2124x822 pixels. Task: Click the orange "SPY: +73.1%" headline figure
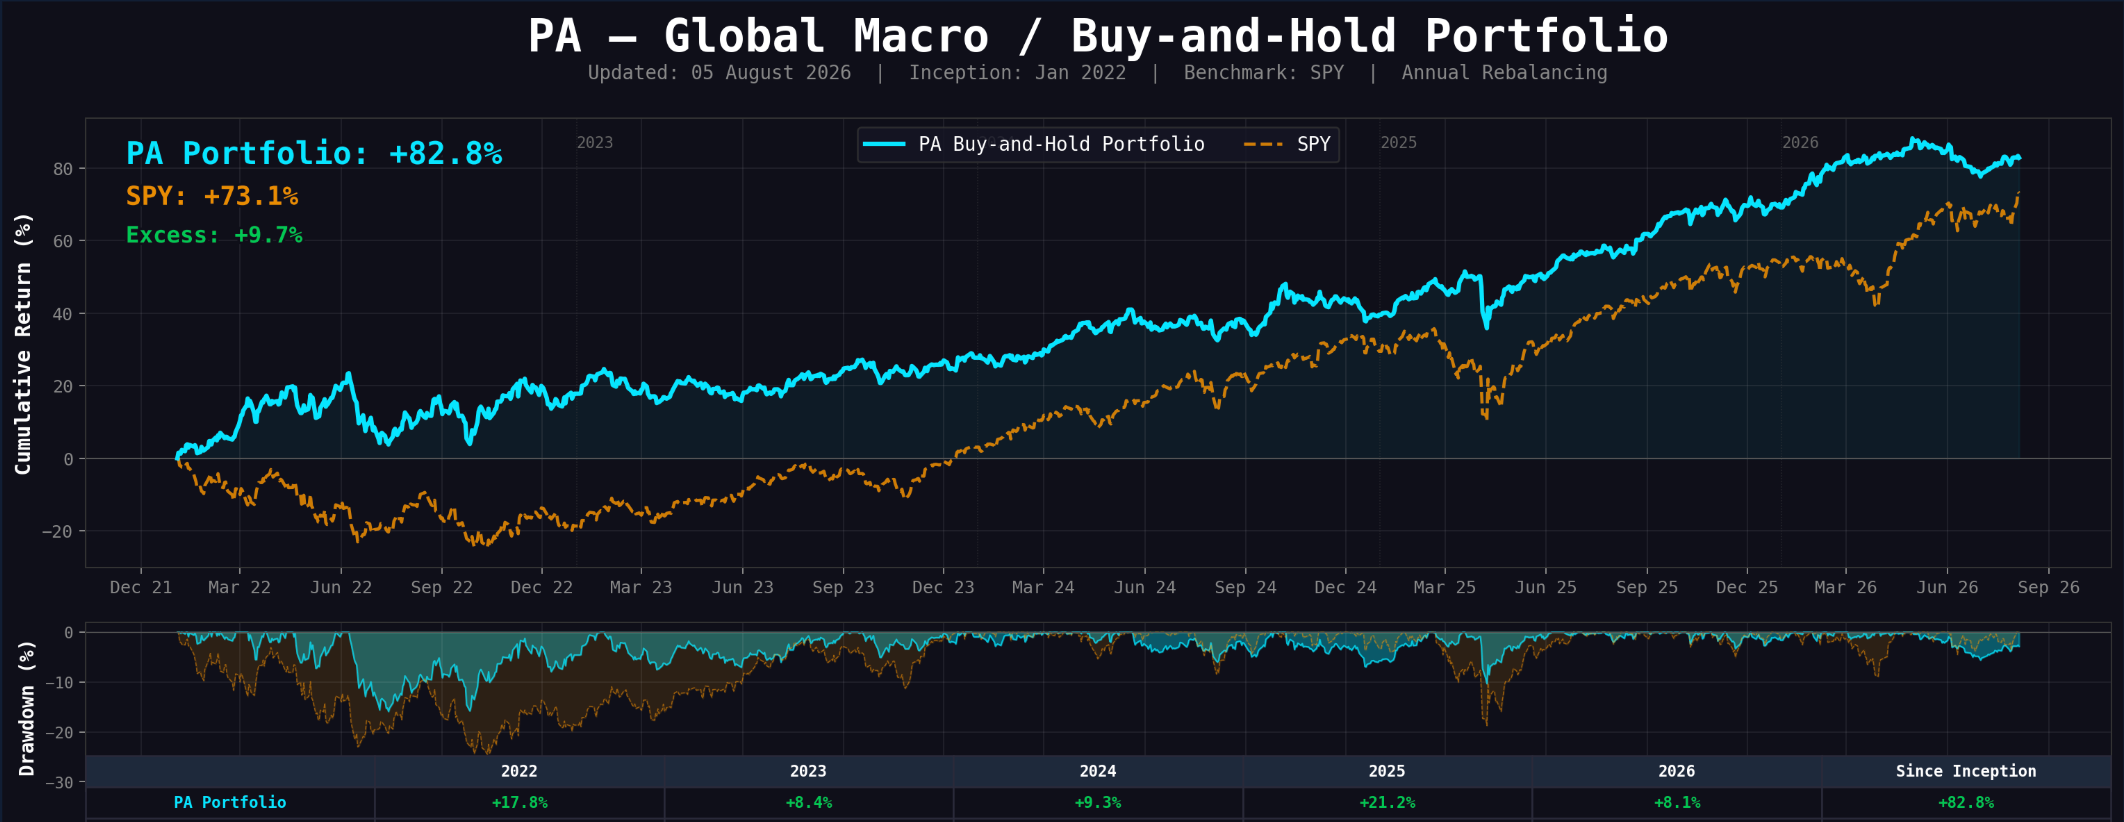(212, 196)
